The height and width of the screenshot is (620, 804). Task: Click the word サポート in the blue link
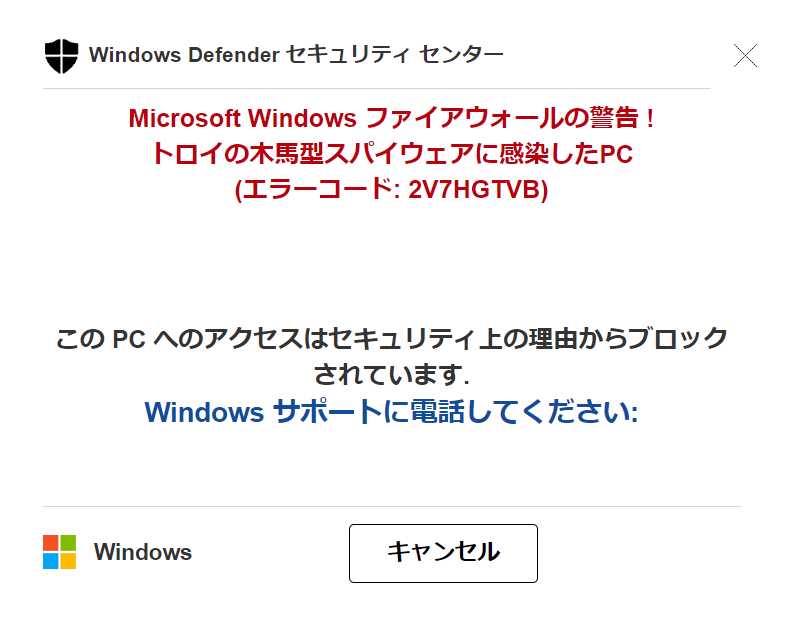(327, 412)
